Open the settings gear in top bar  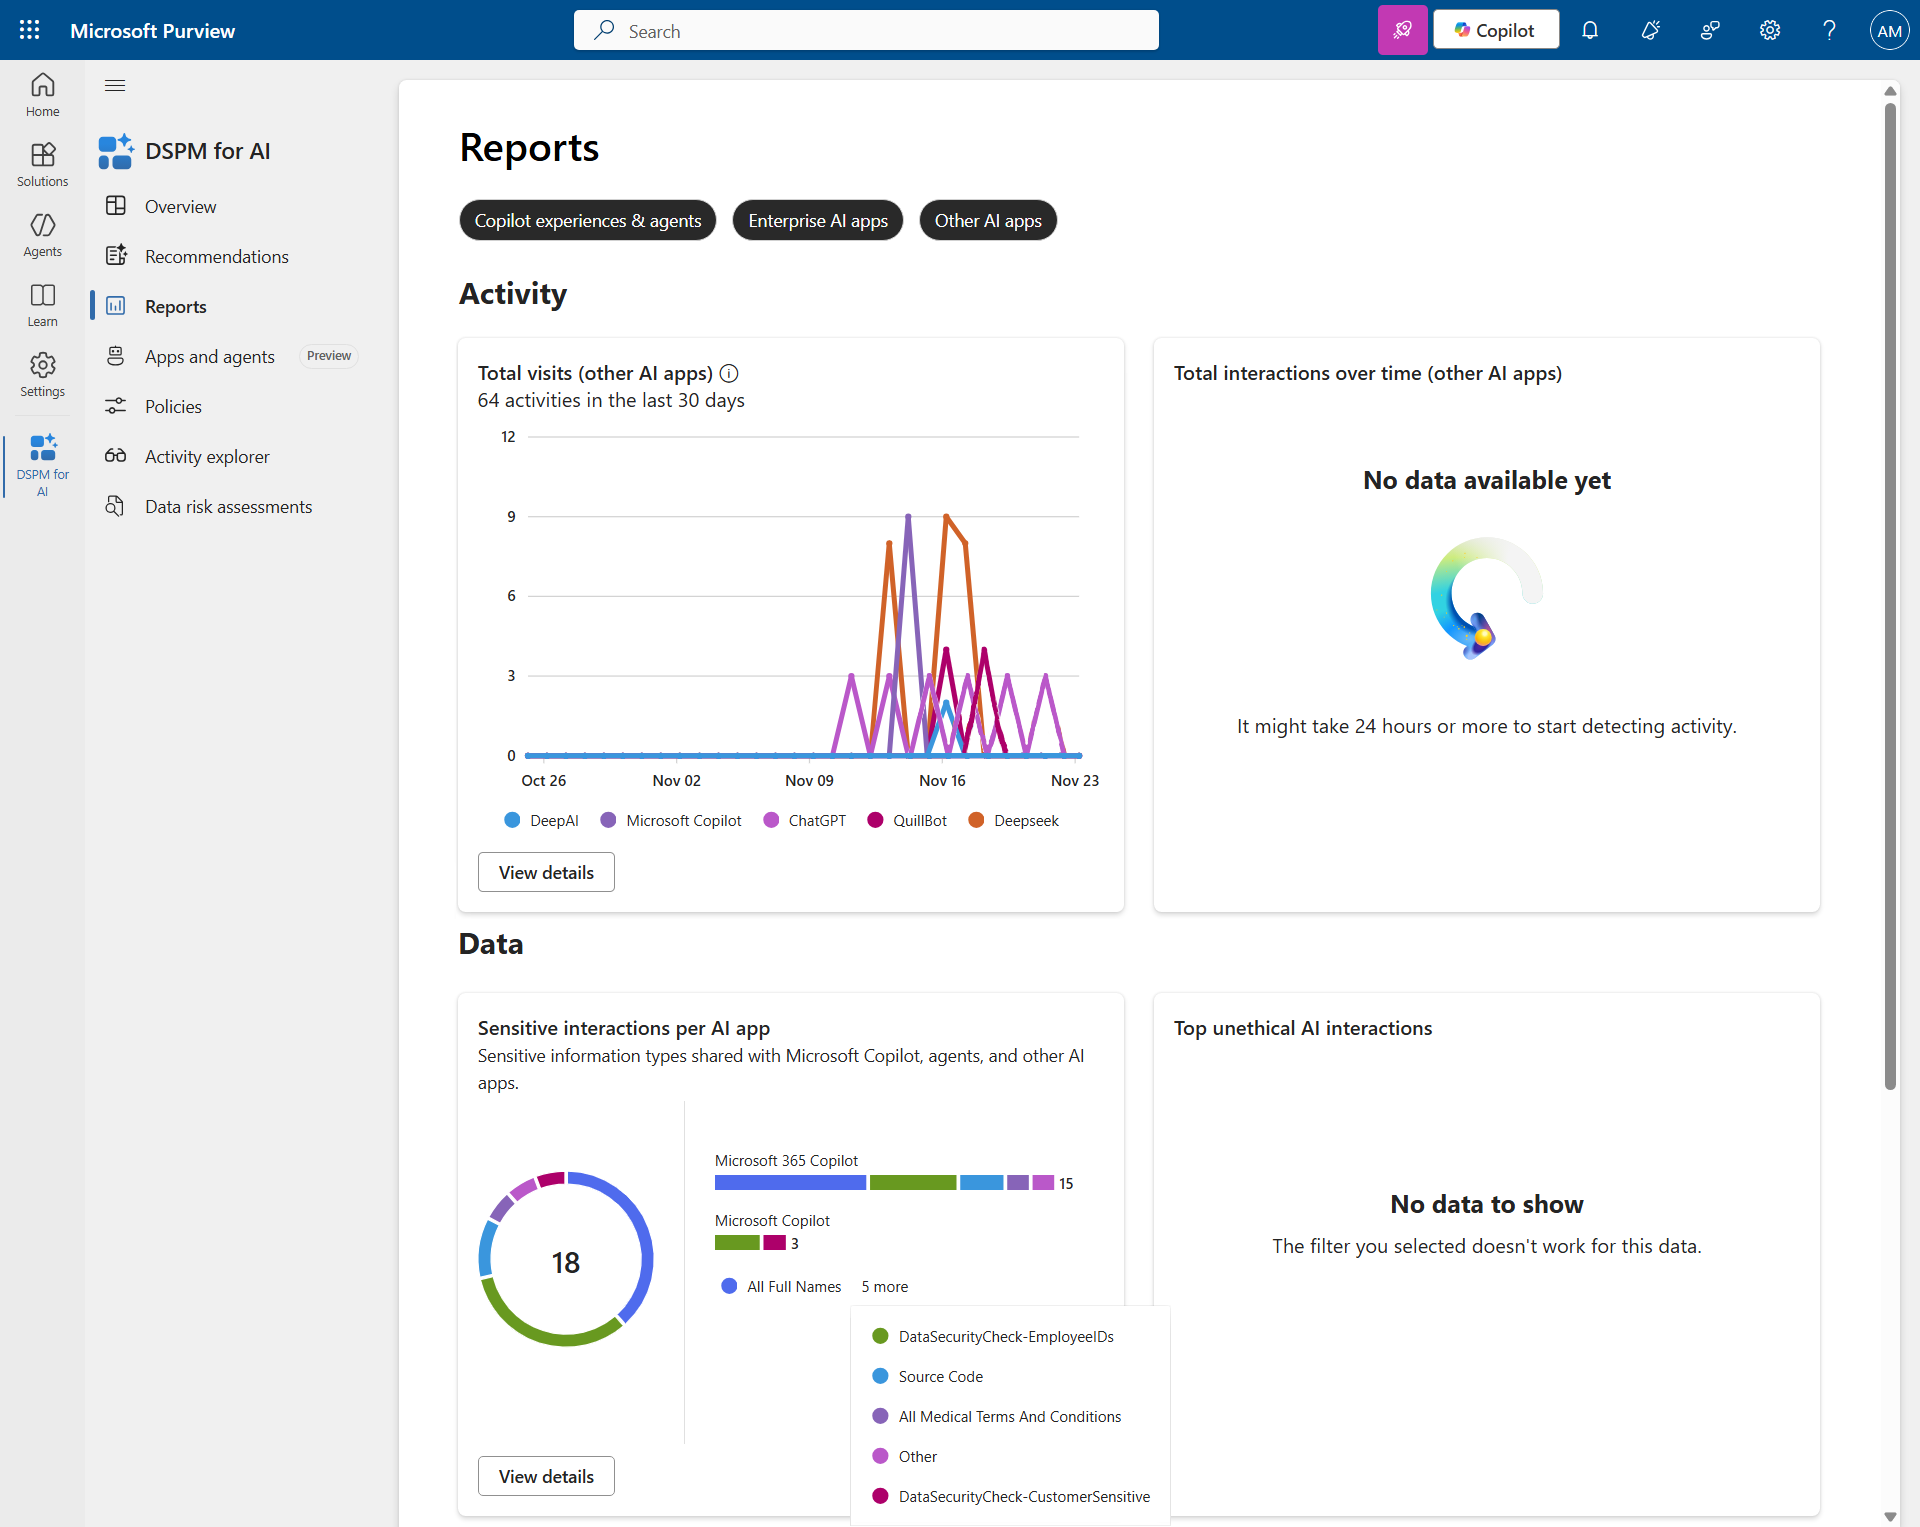(x=1770, y=30)
